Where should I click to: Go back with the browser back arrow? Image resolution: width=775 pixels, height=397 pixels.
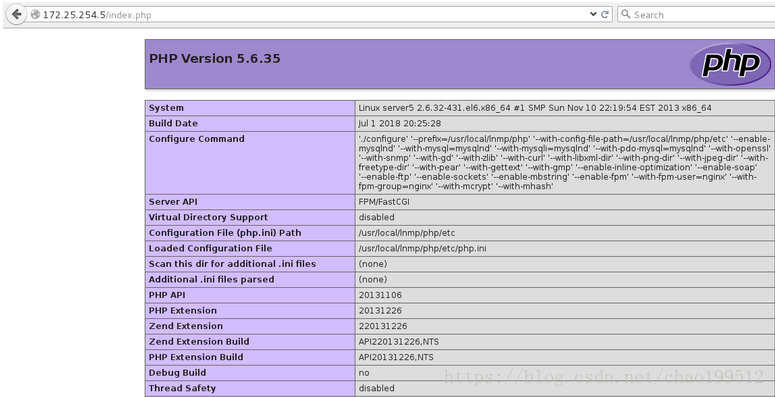coord(16,14)
